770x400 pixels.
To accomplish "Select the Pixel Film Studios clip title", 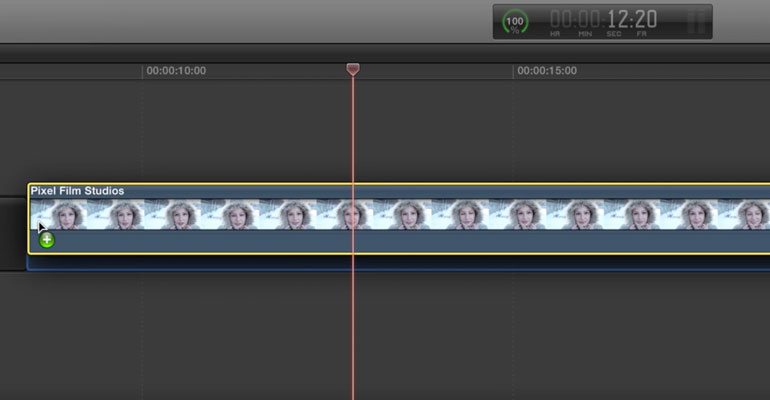I will (x=77, y=191).
